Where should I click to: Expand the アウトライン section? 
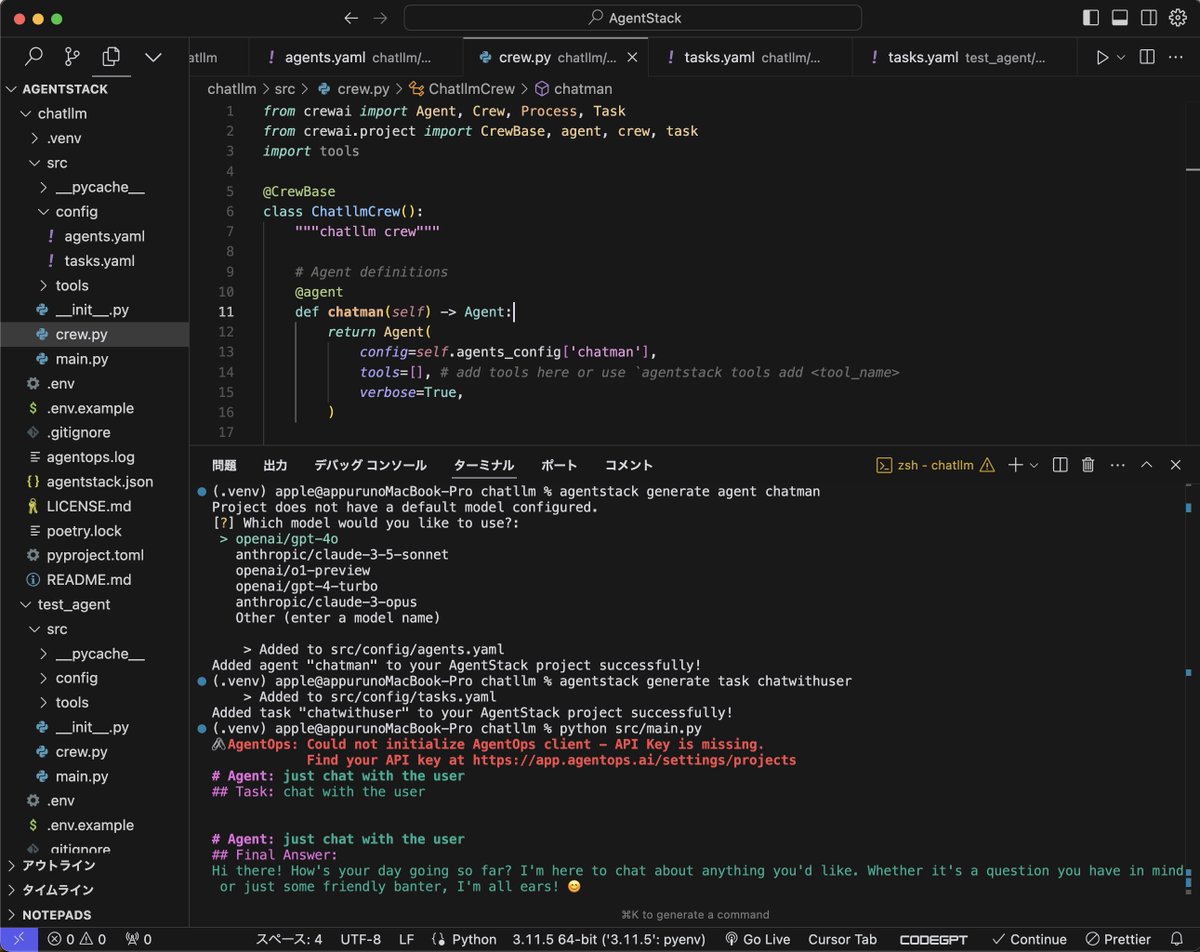point(58,866)
